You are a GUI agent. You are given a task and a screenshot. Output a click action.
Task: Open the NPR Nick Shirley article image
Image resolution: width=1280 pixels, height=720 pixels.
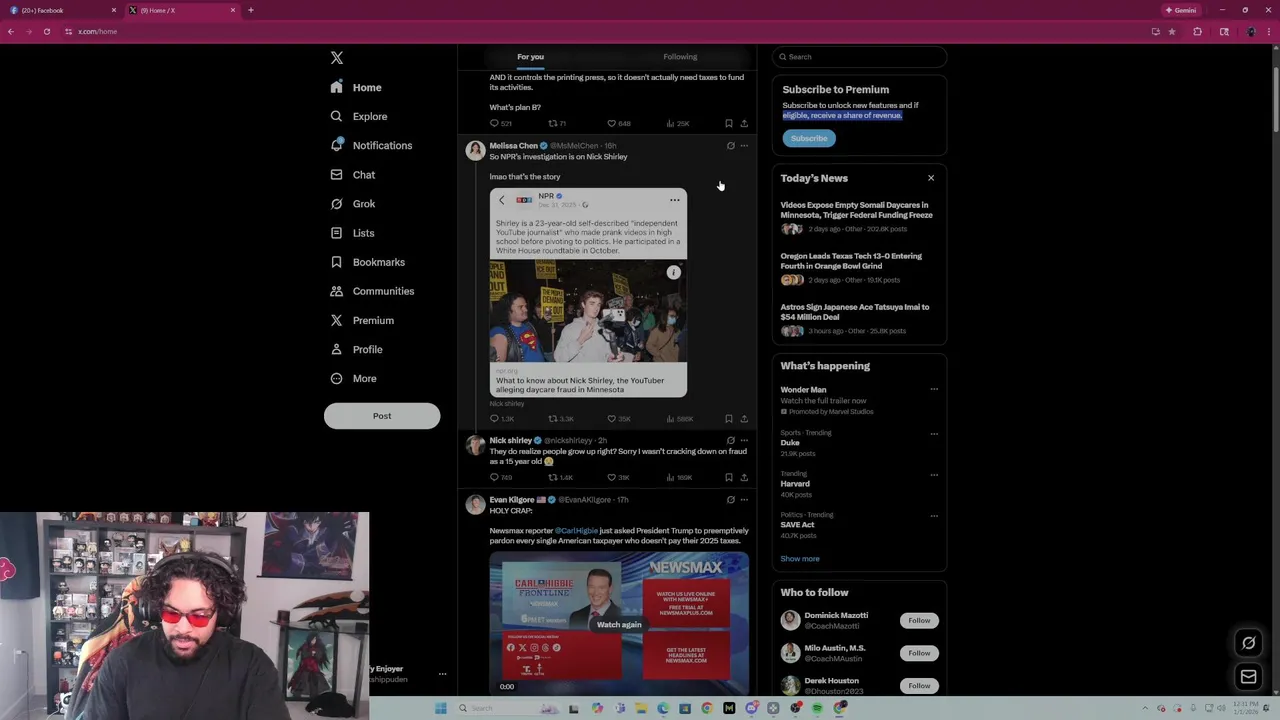[x=588, y=312]
